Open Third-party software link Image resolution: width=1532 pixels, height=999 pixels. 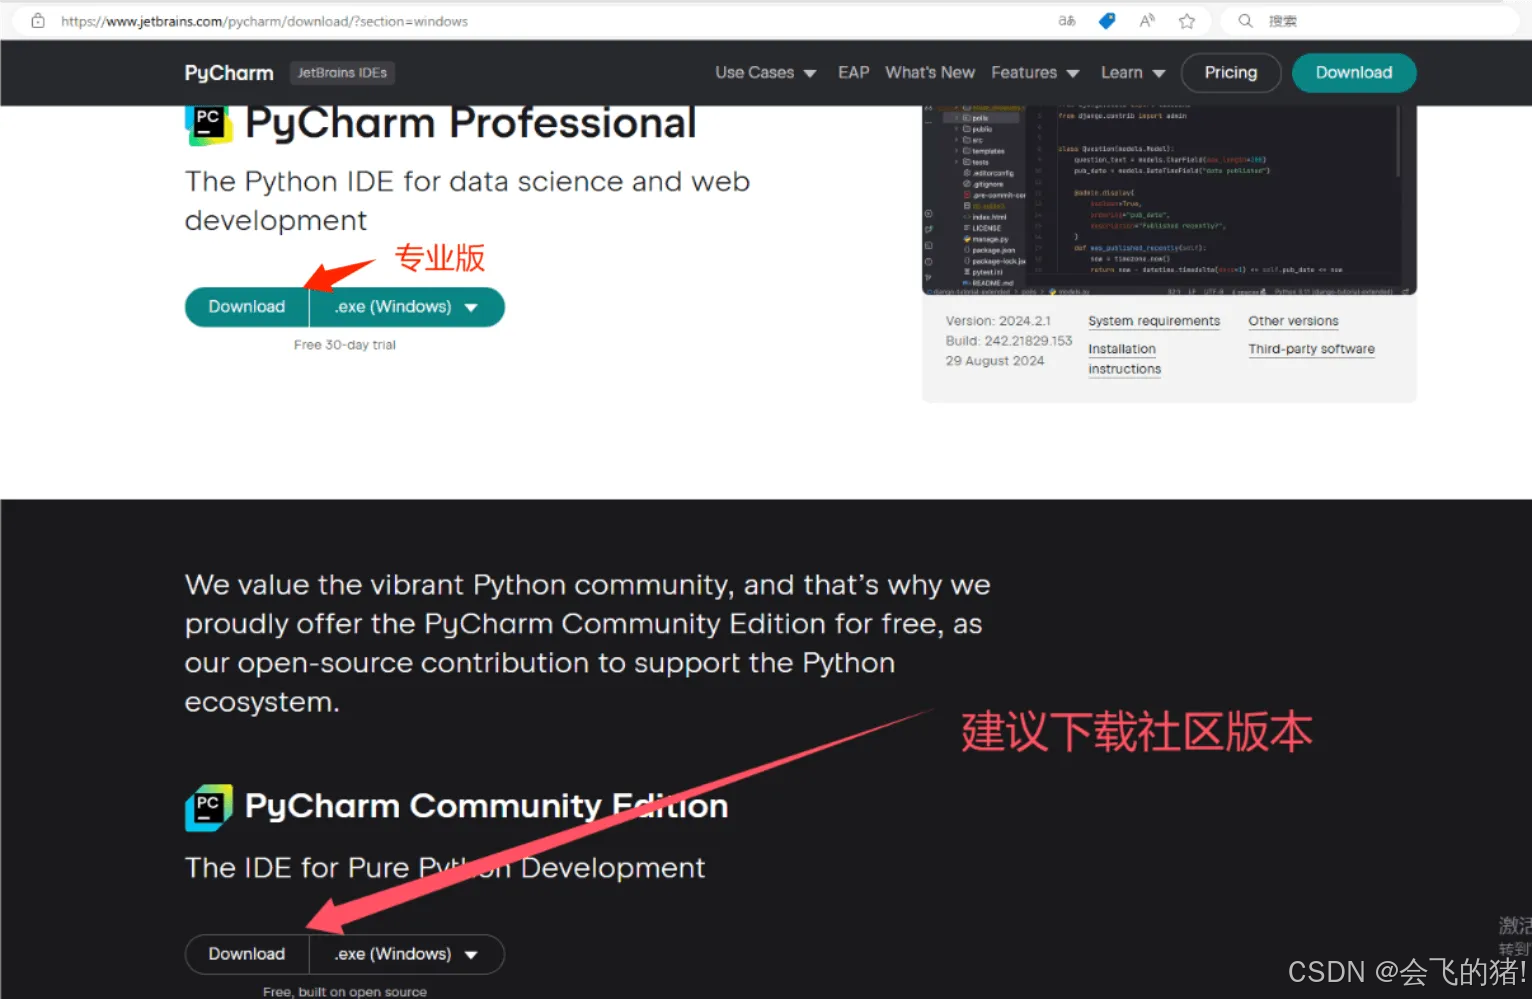point(1311,349)
